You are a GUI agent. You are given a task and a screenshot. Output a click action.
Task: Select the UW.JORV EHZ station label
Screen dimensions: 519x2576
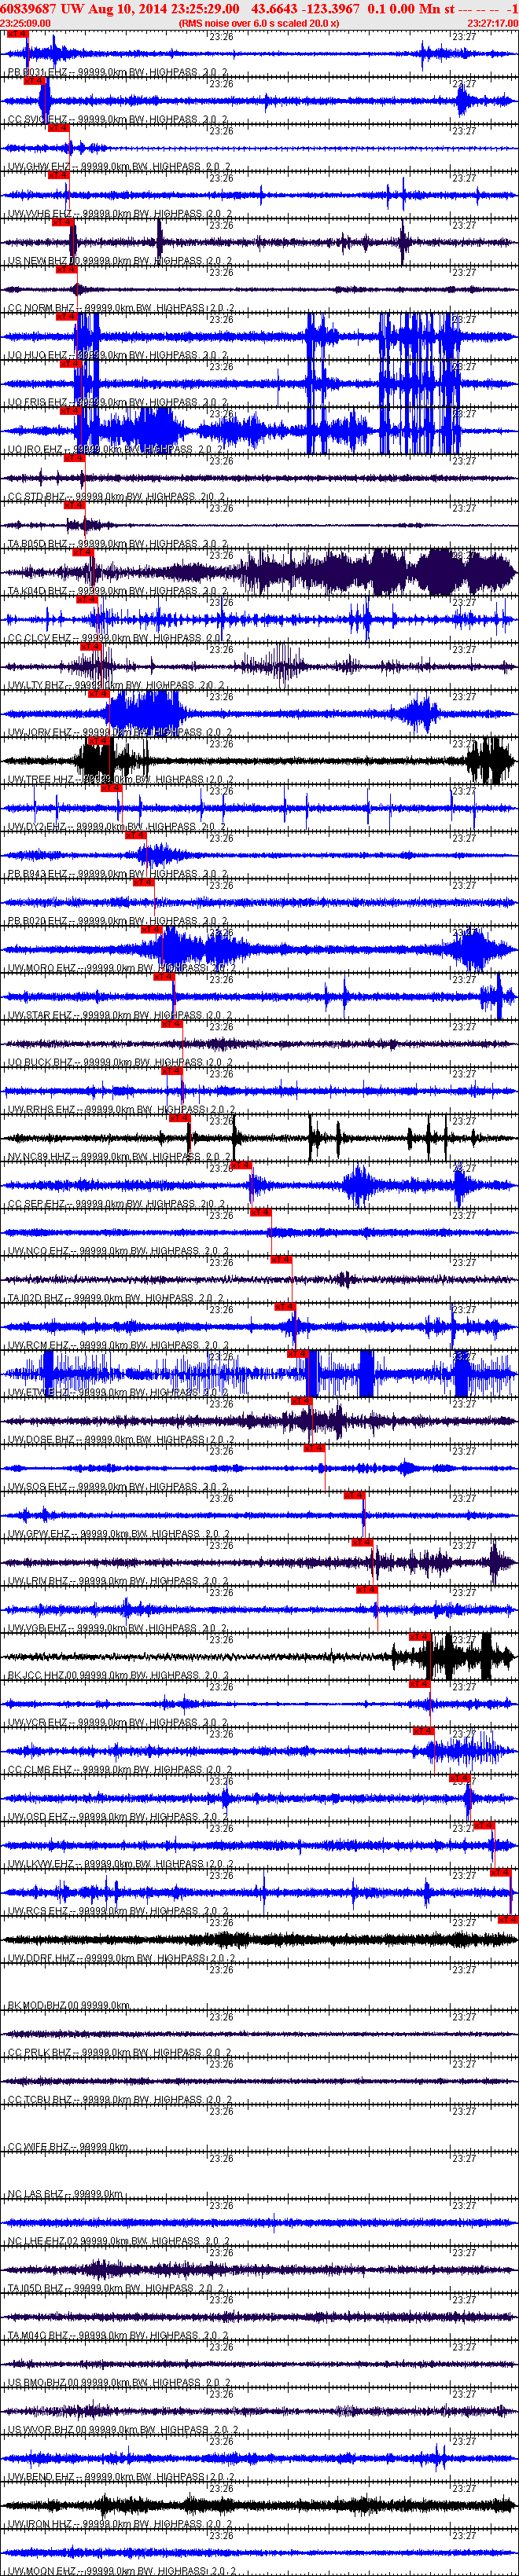tap(120, 733)
